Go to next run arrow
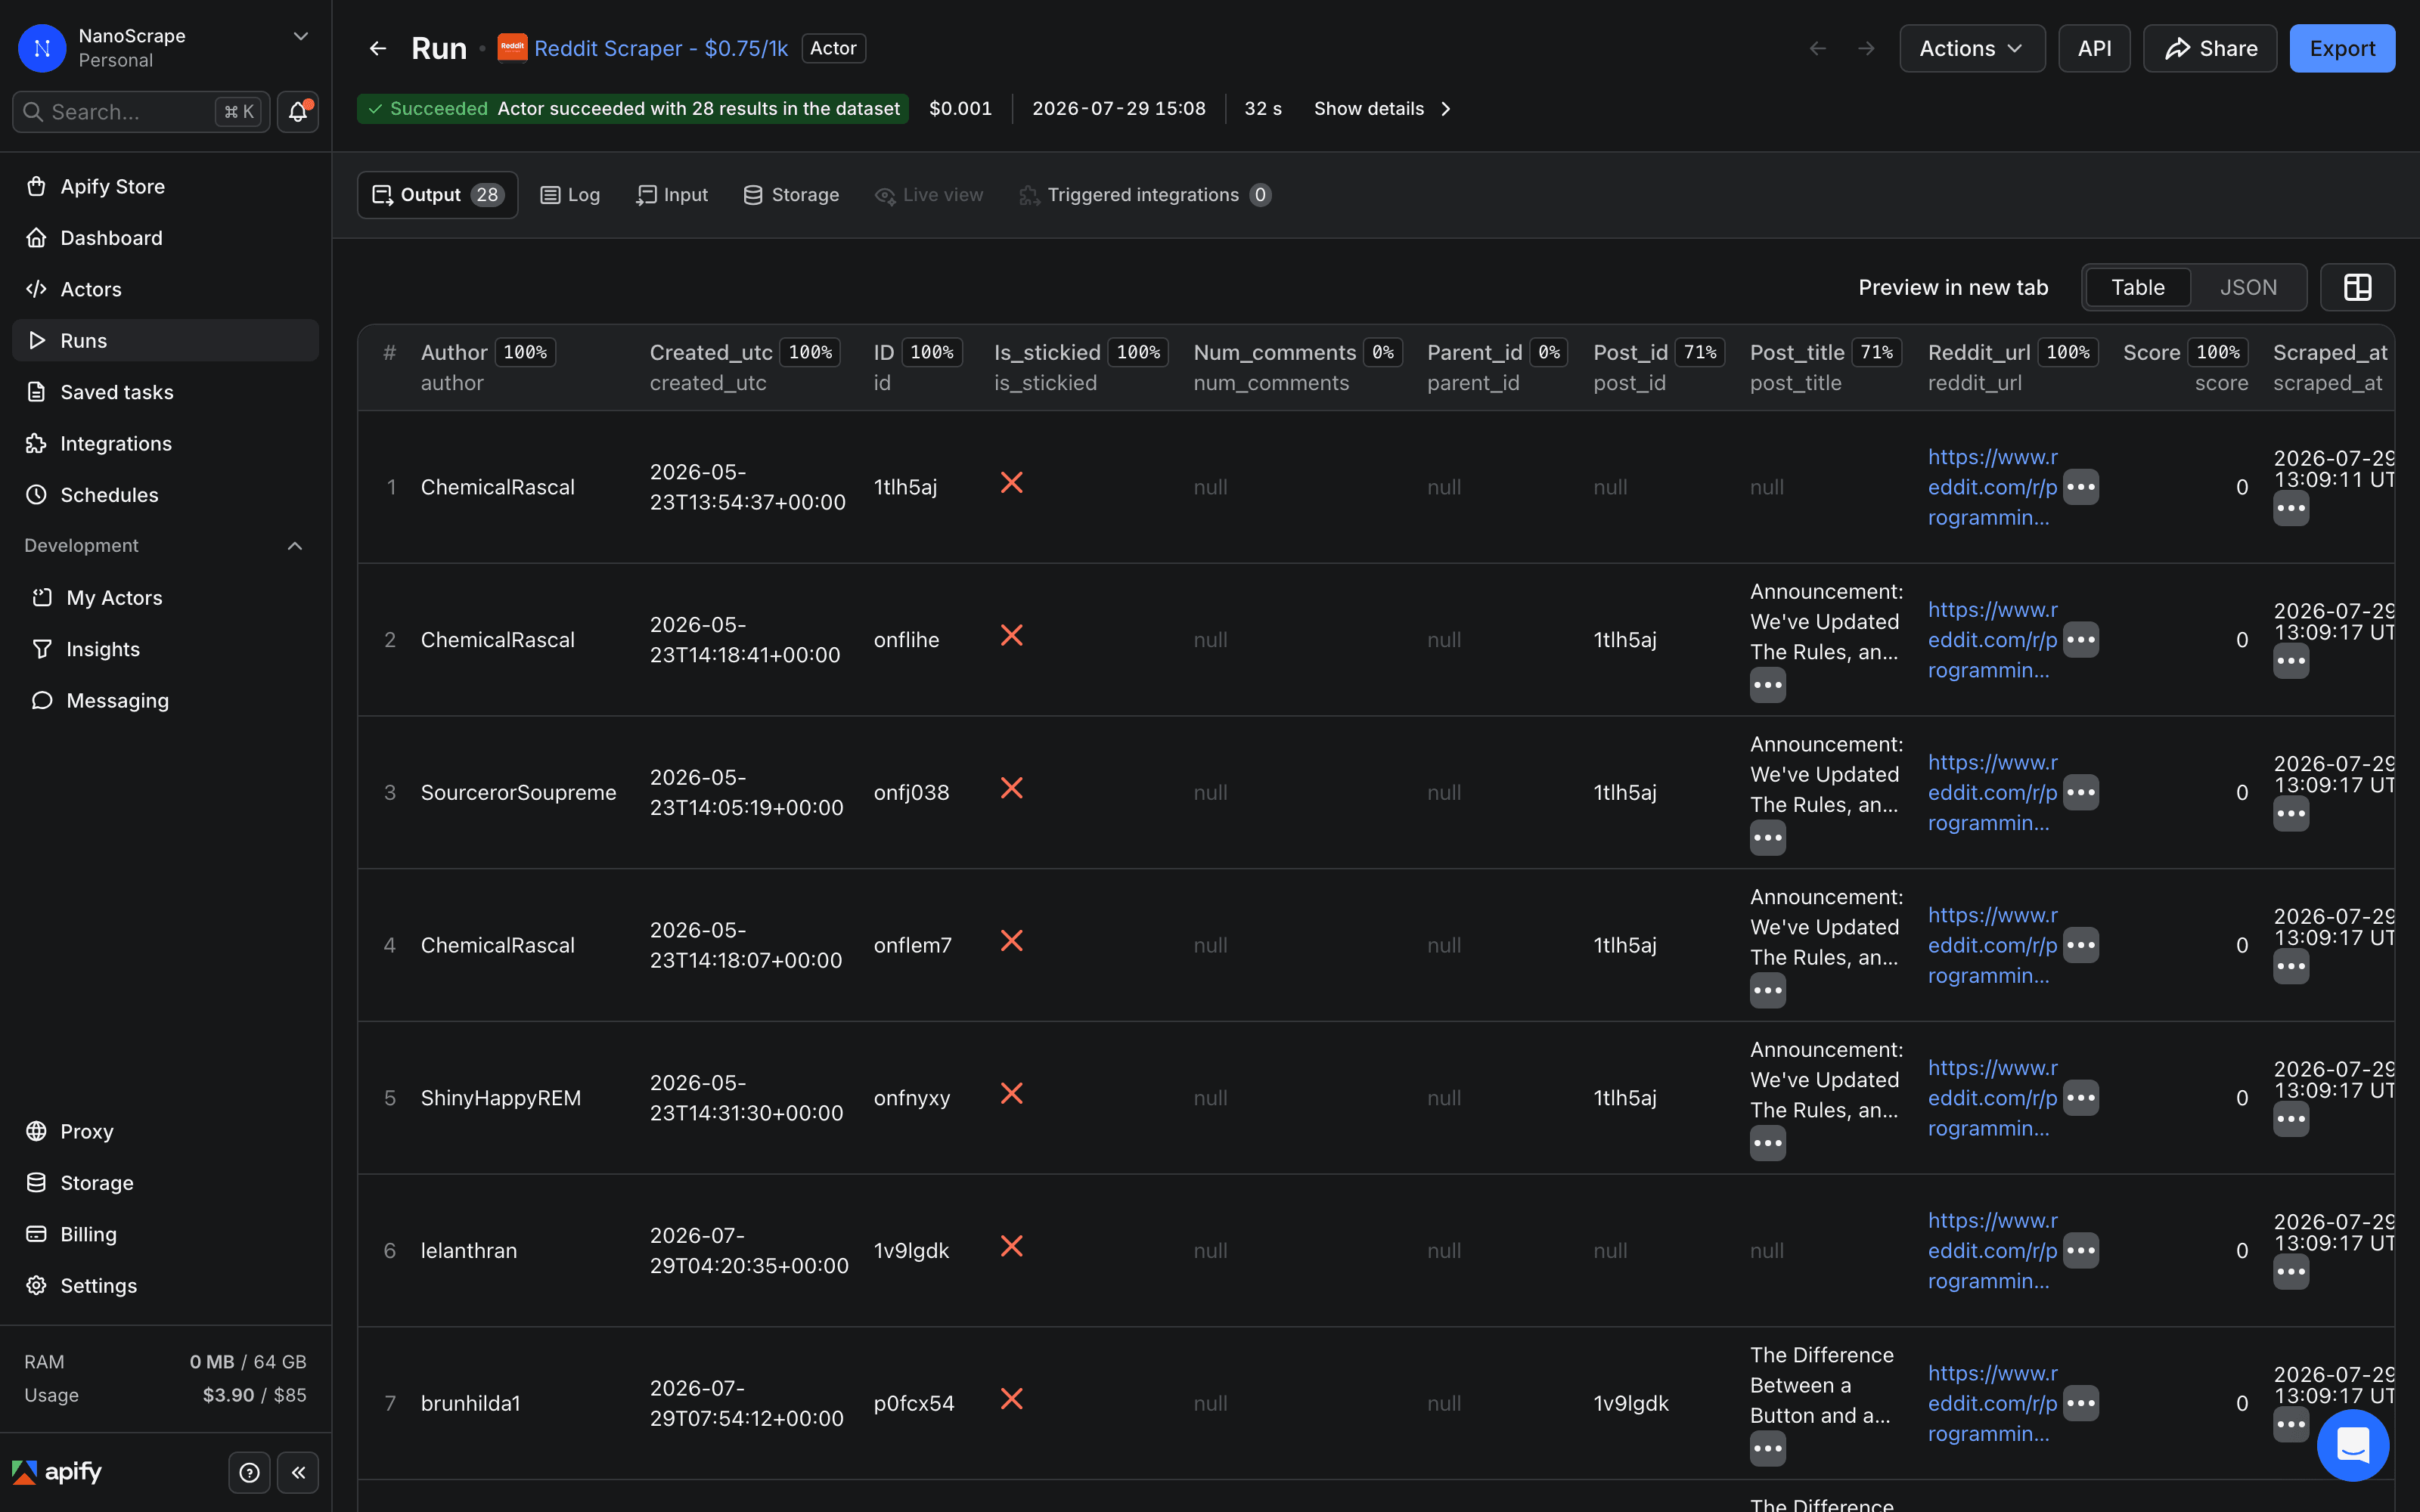2420x1512 pixels. [1866, 48]
